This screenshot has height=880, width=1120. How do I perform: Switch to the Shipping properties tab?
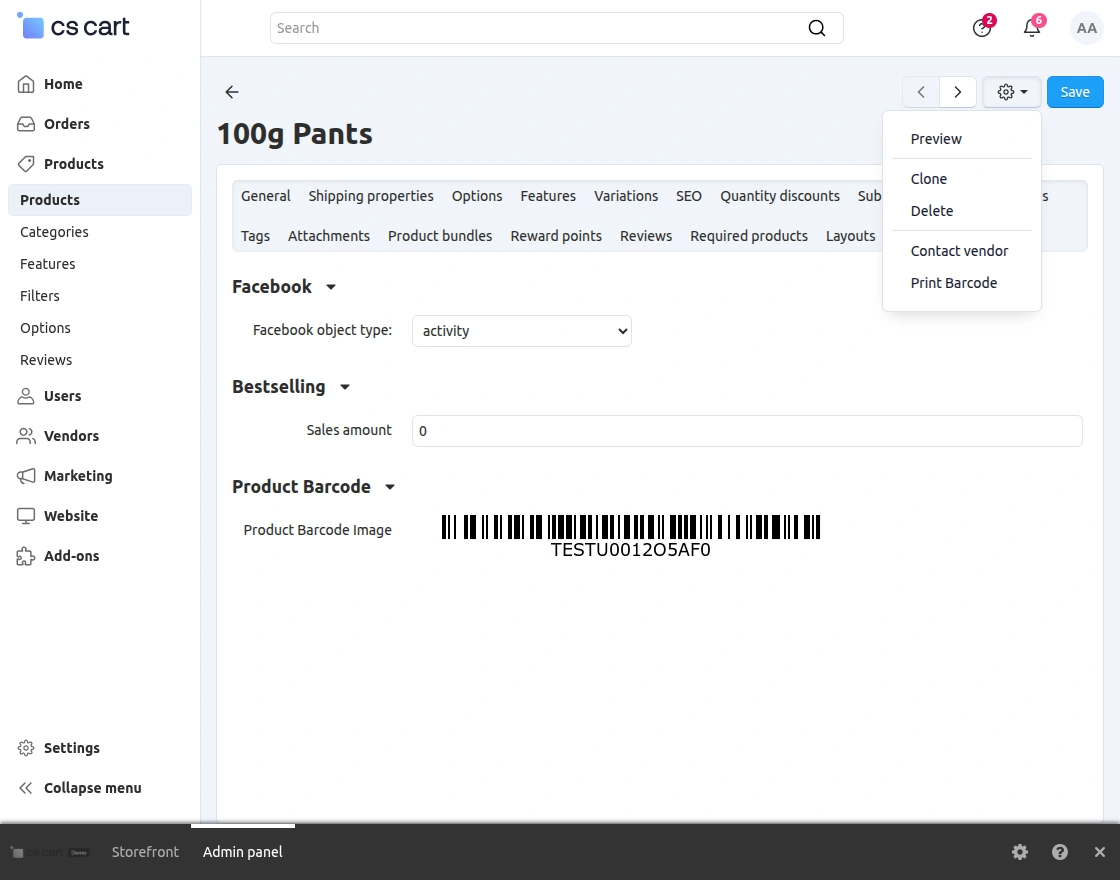[x=371, y=196]
